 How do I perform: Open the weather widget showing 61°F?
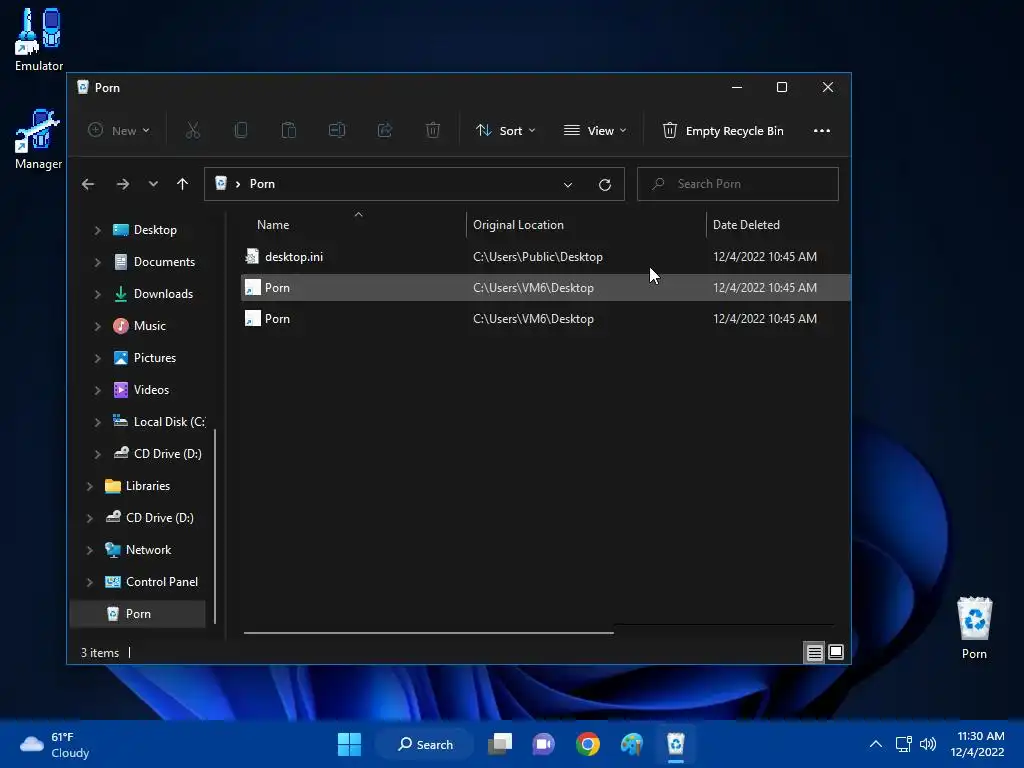55,744
